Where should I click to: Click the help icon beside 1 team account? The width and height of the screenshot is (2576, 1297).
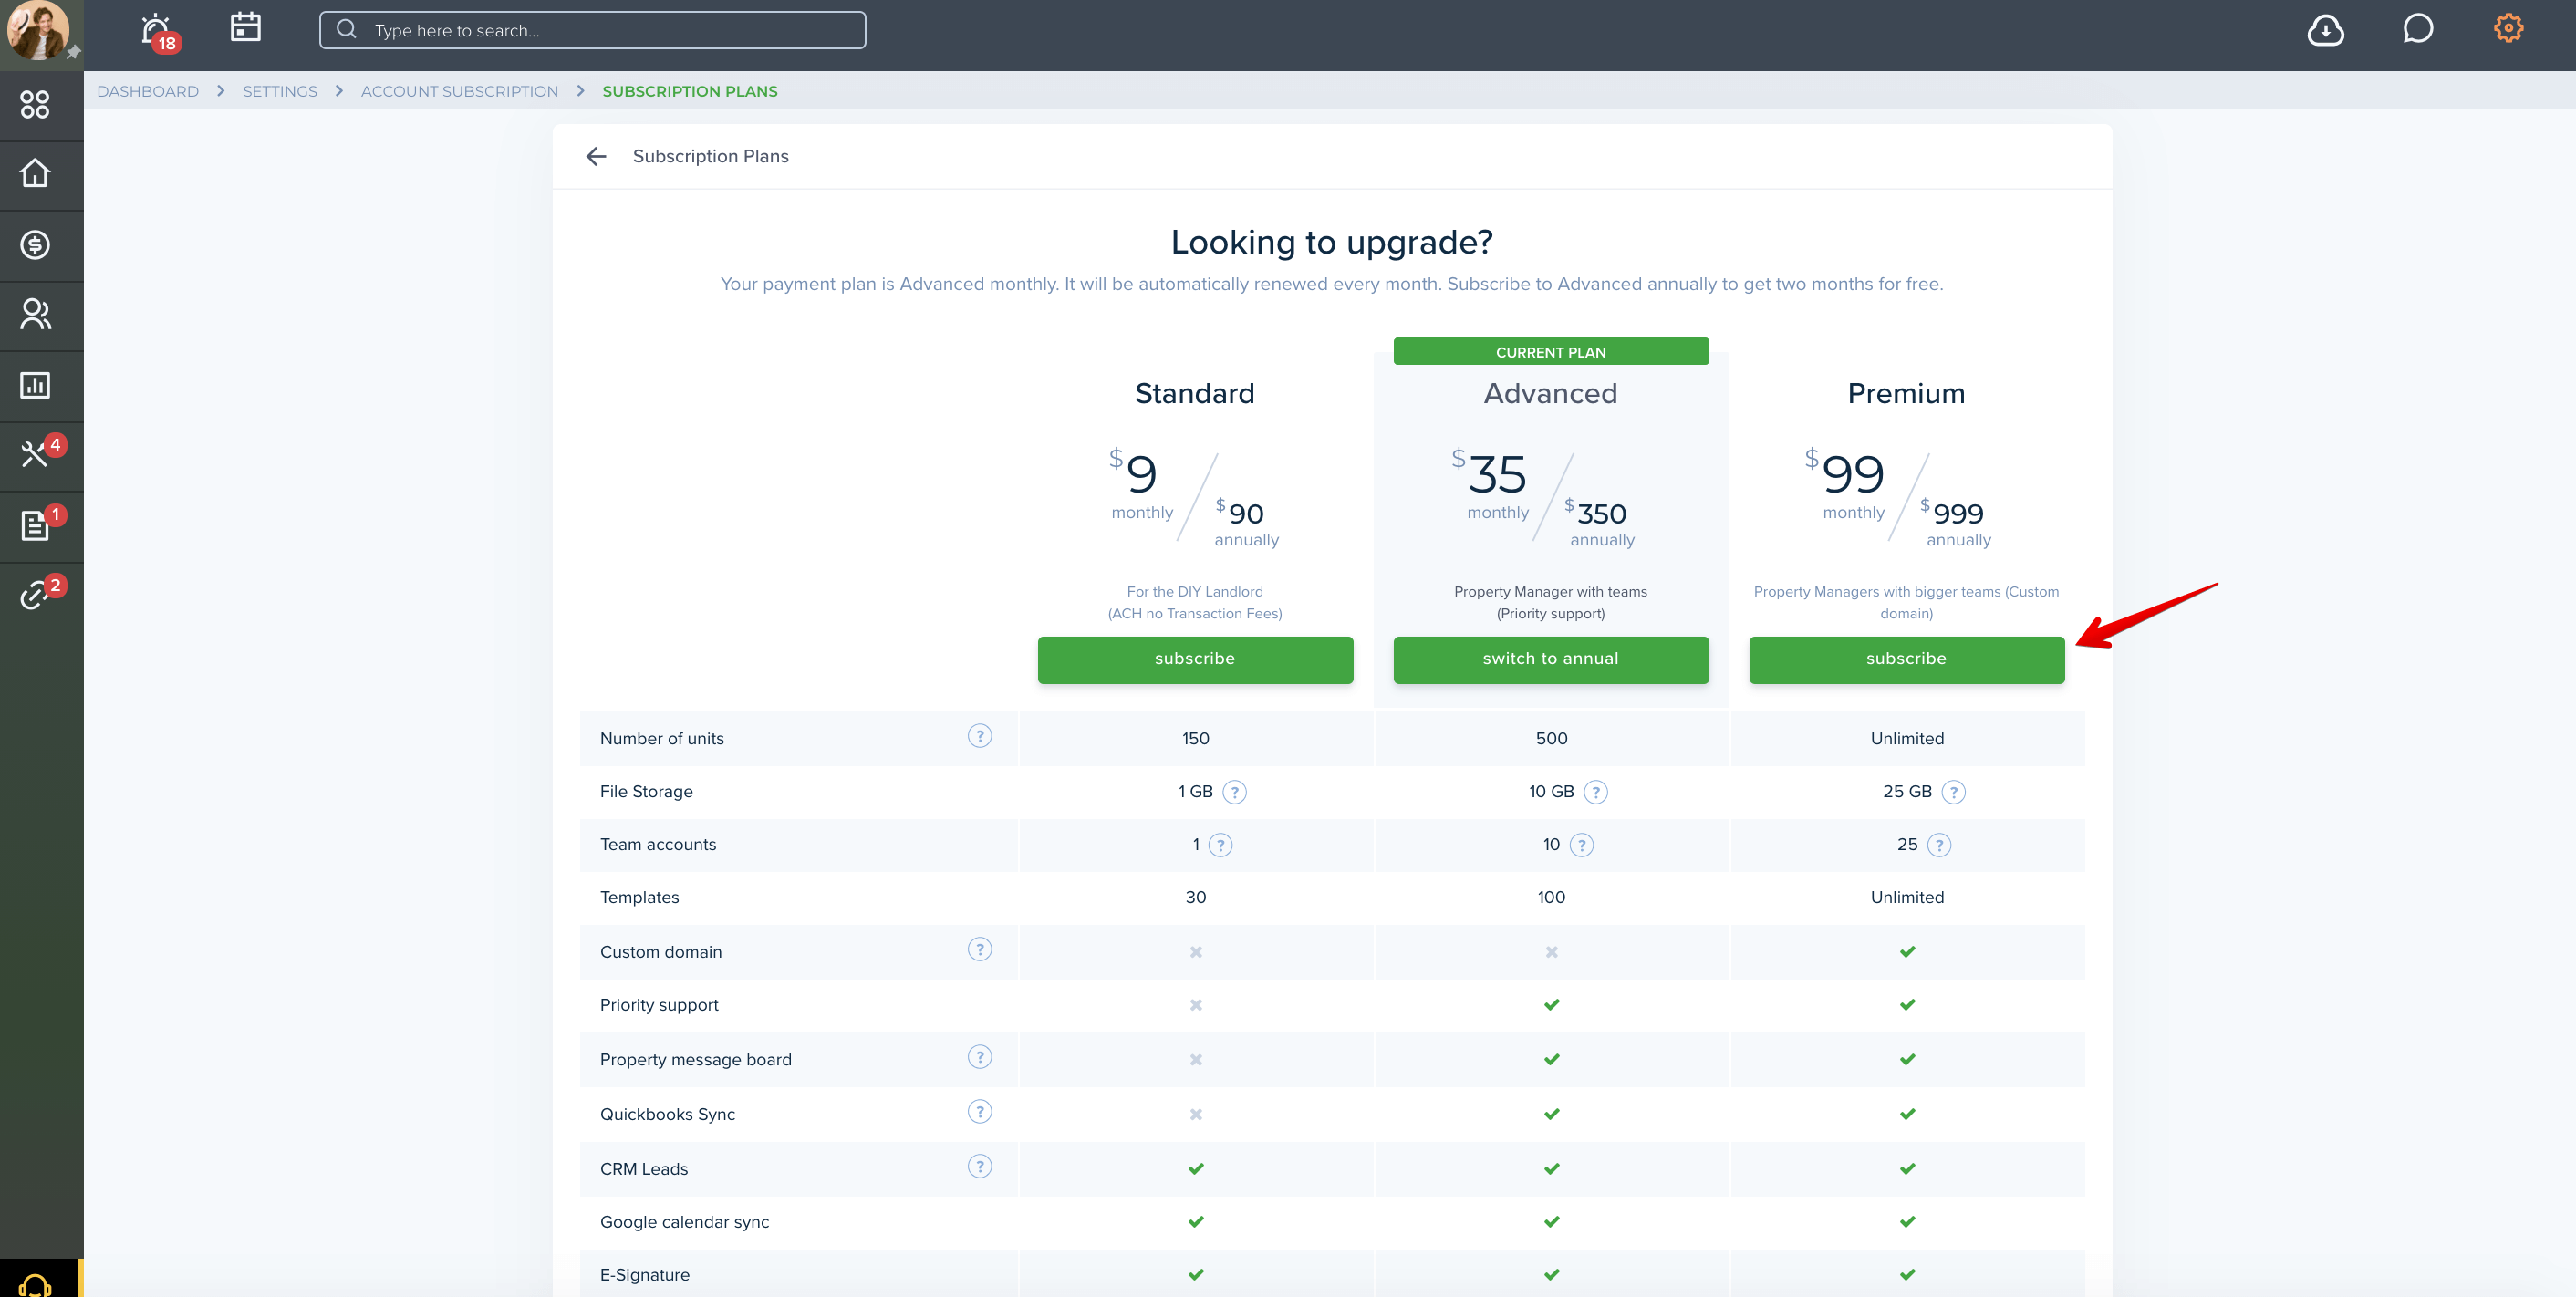pos(1220,845)
